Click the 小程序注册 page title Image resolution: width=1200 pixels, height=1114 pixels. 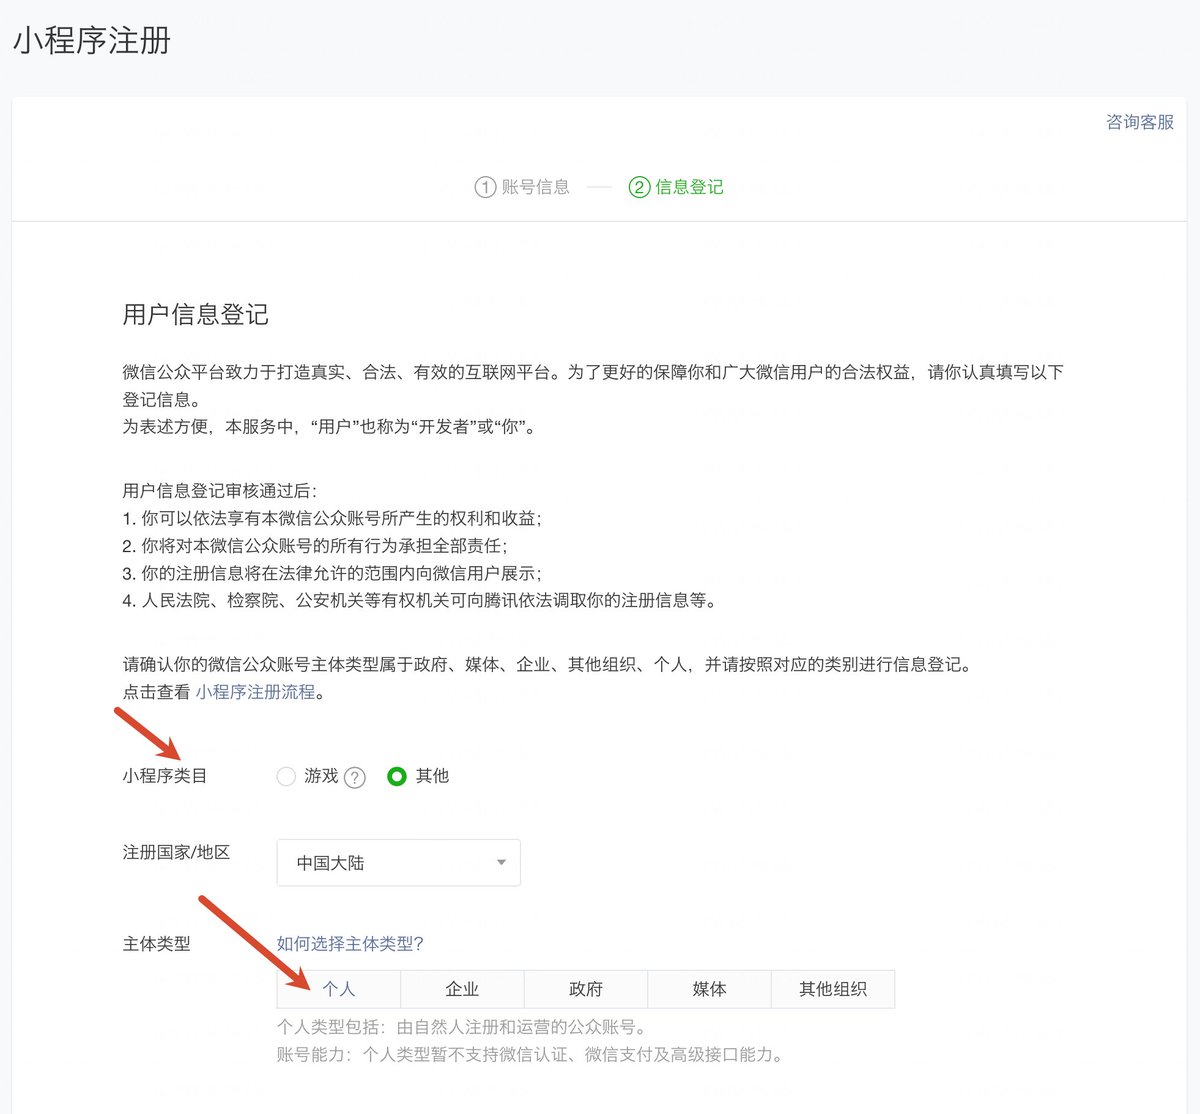tap(92, 40)
